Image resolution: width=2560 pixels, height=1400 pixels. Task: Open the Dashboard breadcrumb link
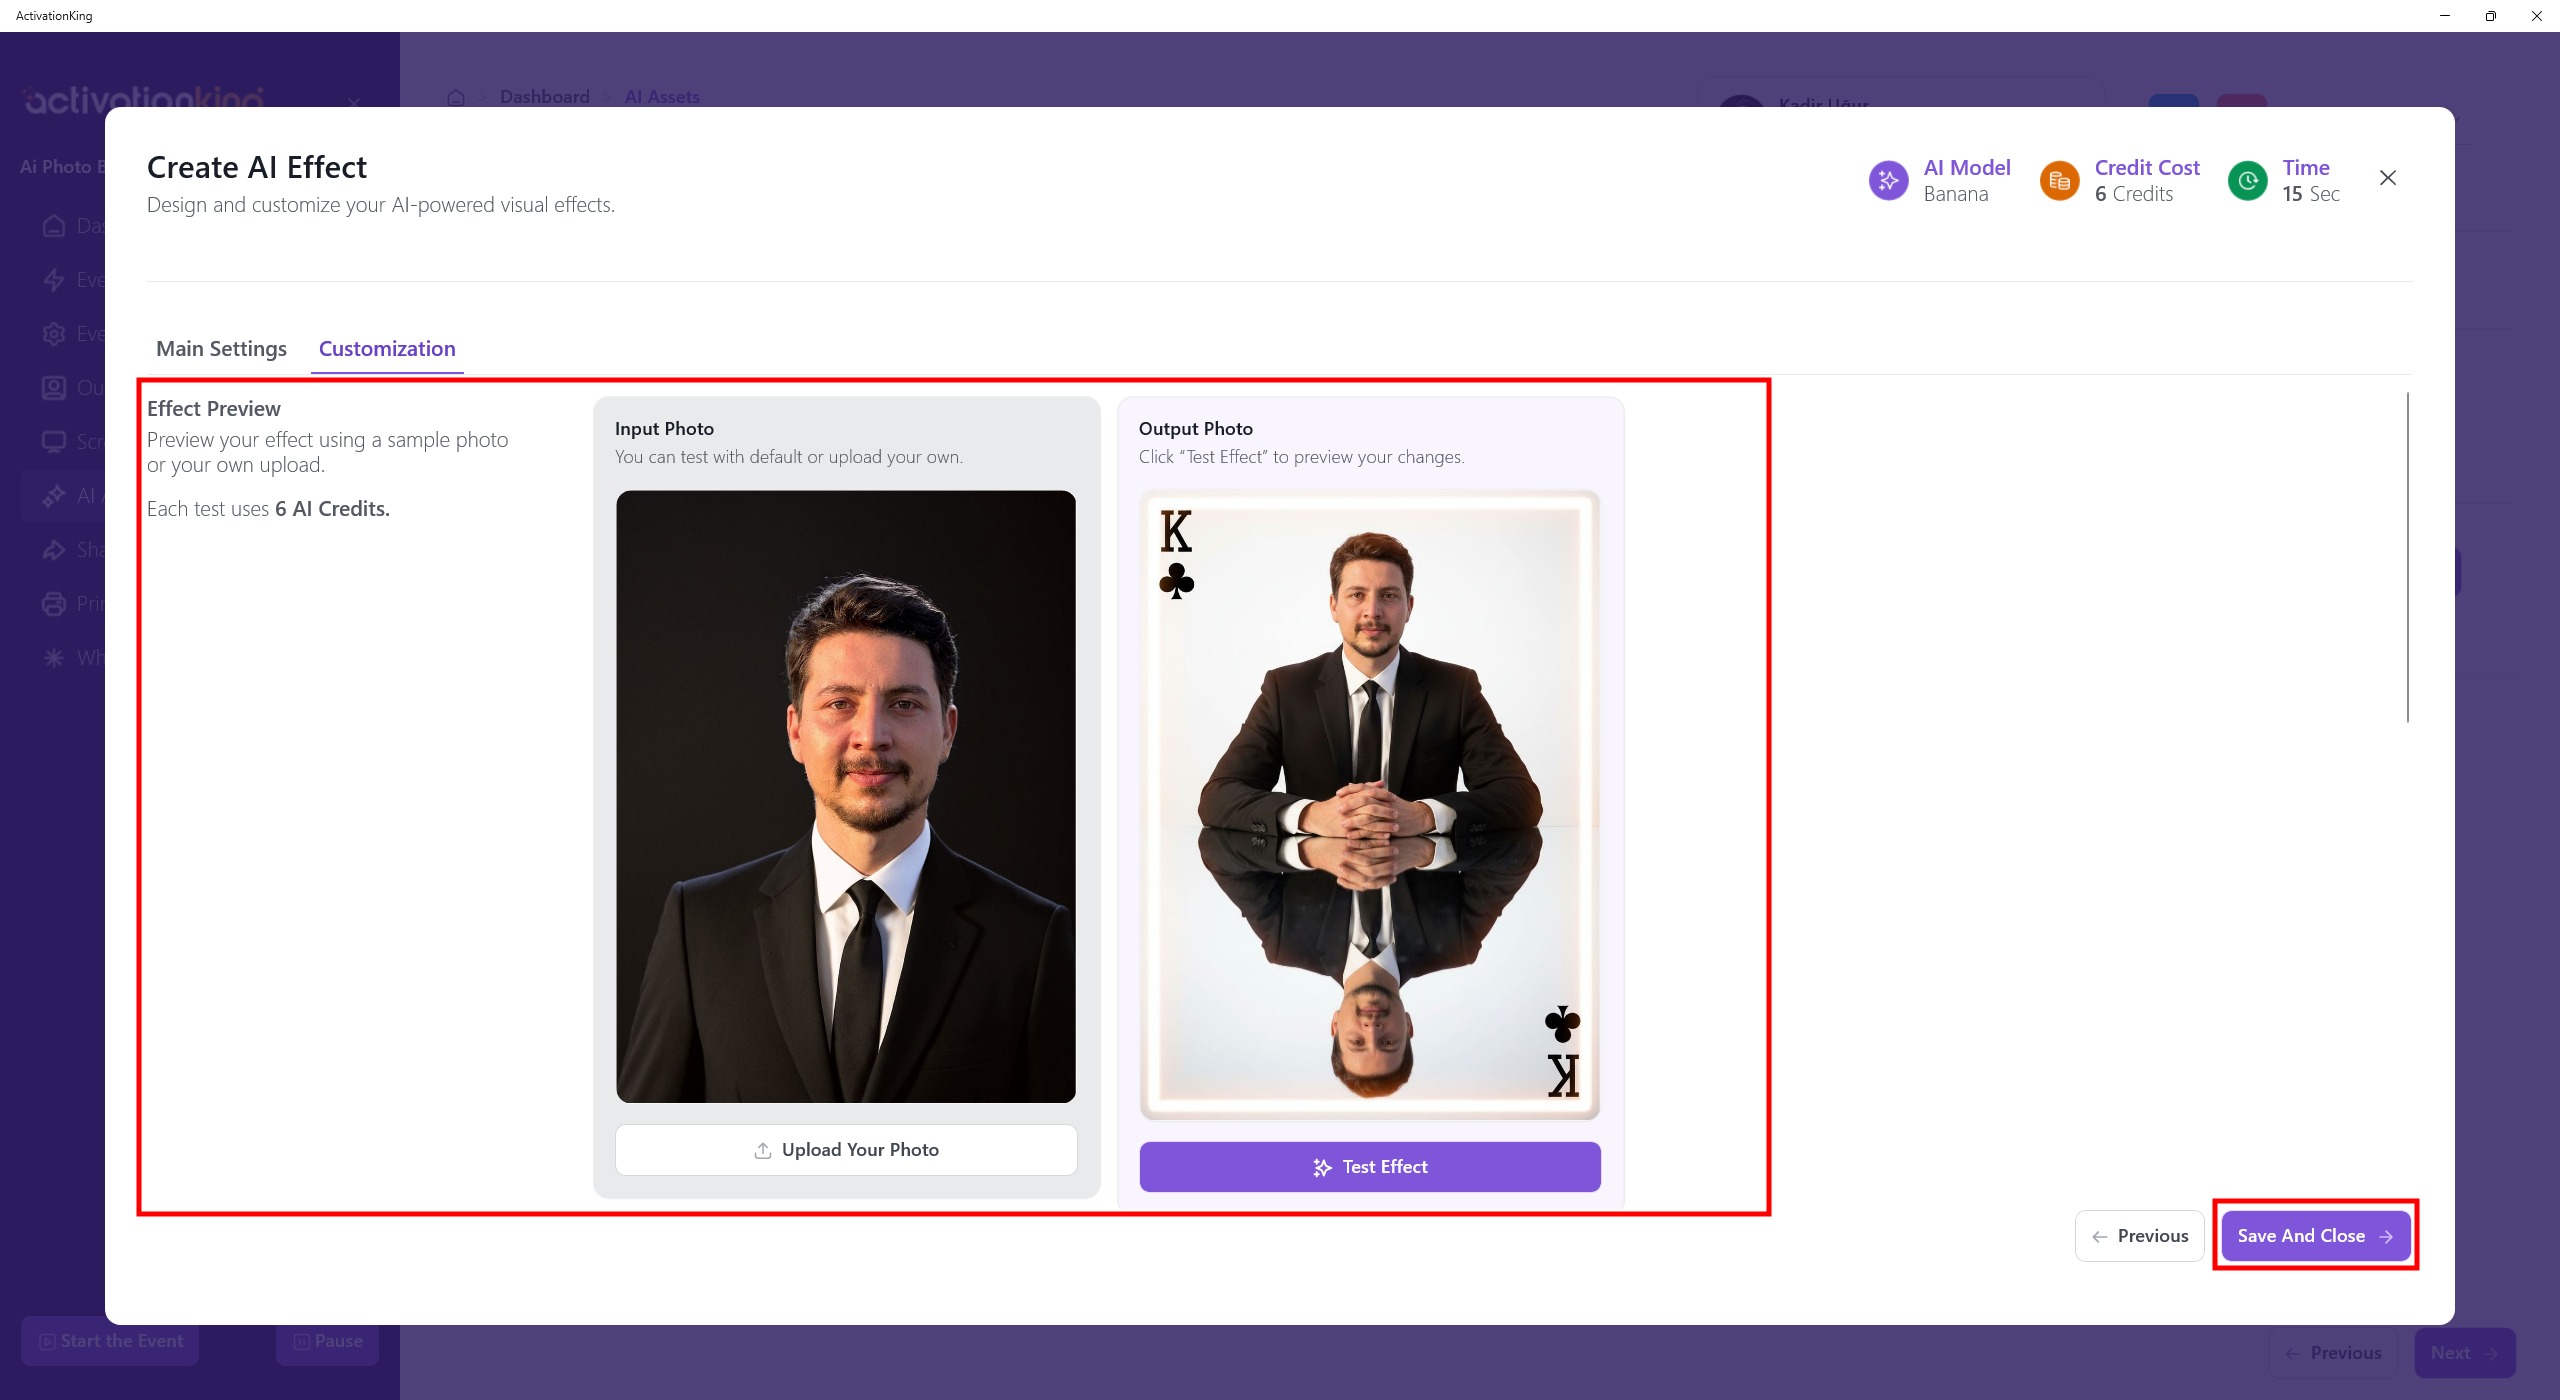click(x=544, y=97)
